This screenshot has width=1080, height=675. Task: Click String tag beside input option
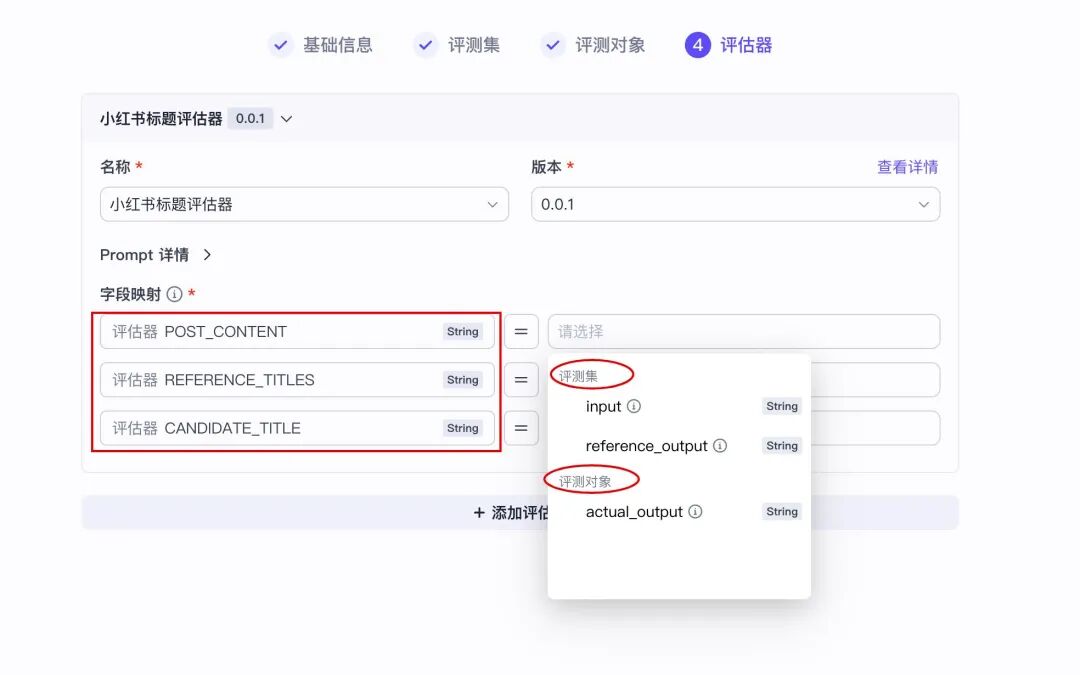pos(782,406)
